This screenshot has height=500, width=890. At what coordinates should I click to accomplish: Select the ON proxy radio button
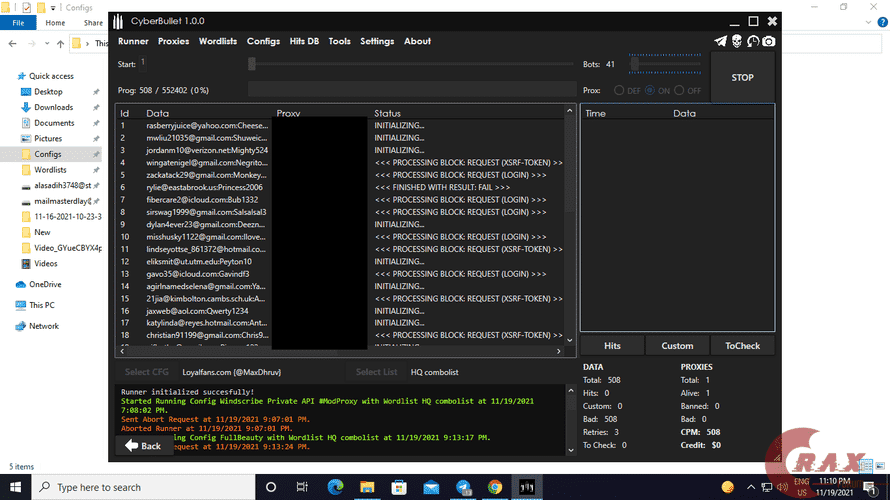651,90
